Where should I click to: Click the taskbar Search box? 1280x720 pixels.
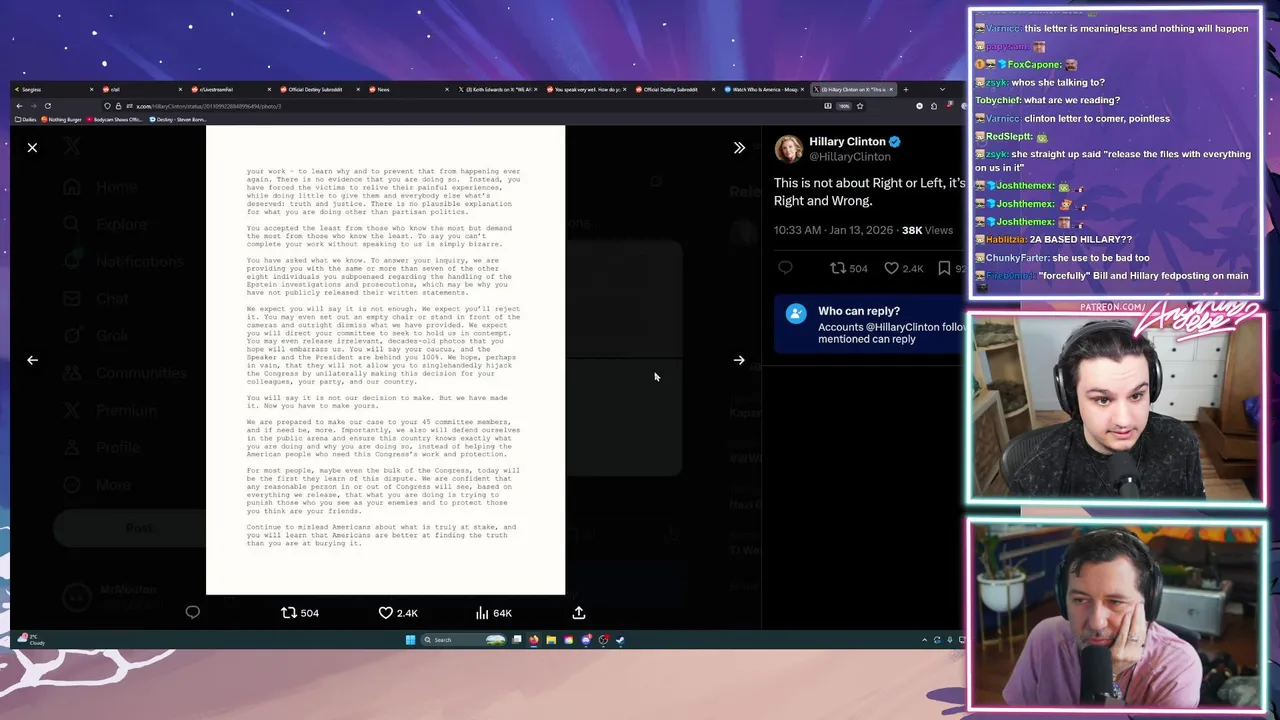coord(465,640)
